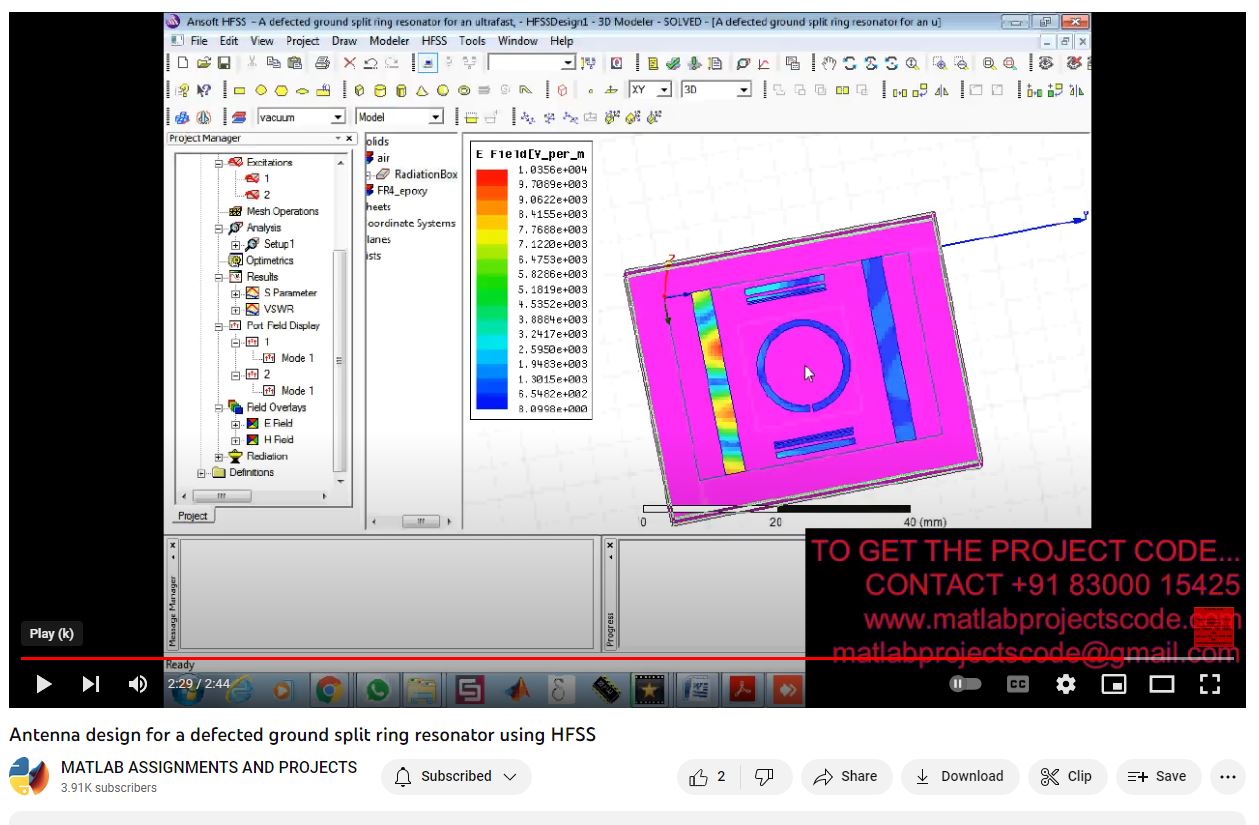Mute the video volume
1259x825 pixels.
click(138, 684)
